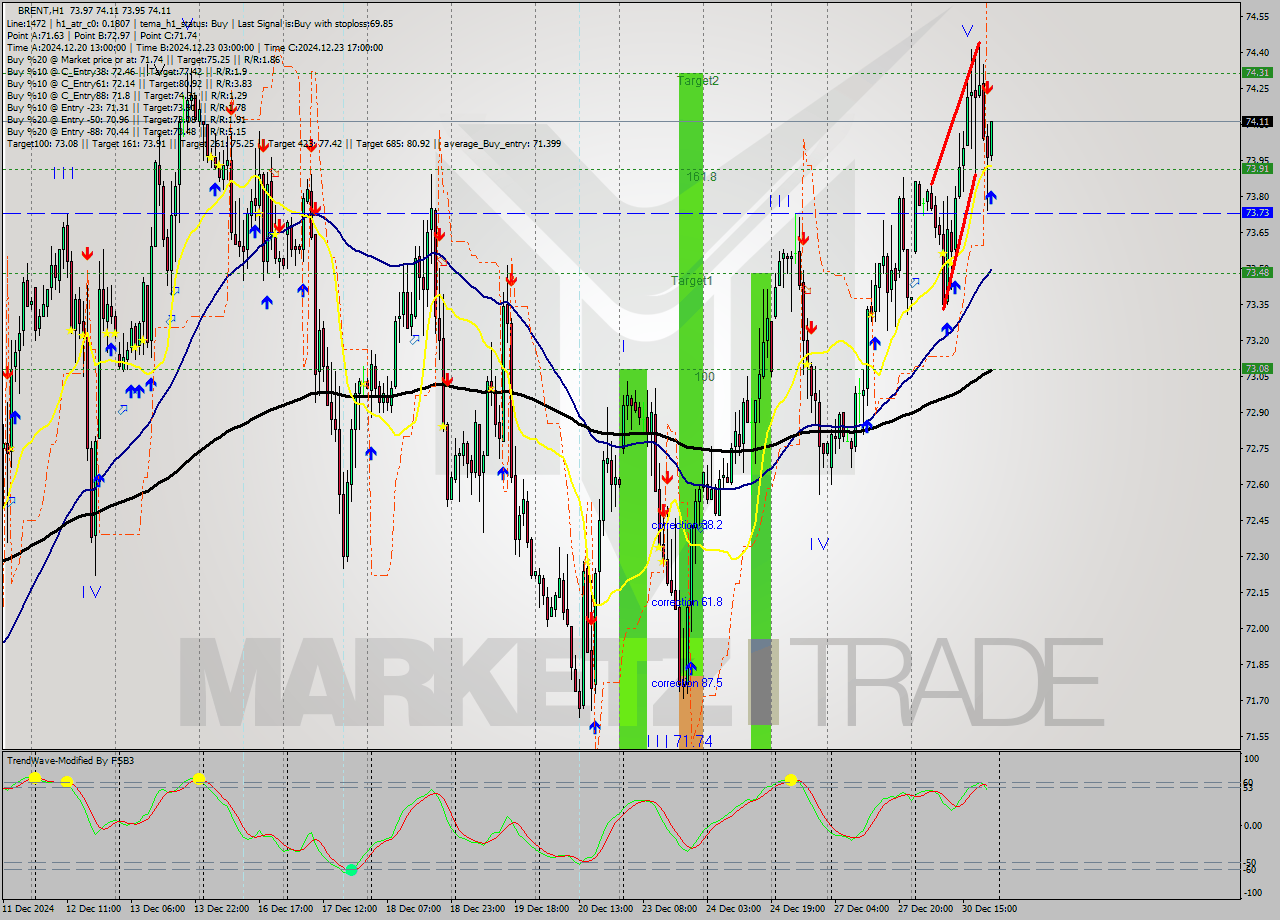This screenshot has width=1280, height=920.
Task: Select the Target1 label on the chart
Action: (692, 281)
